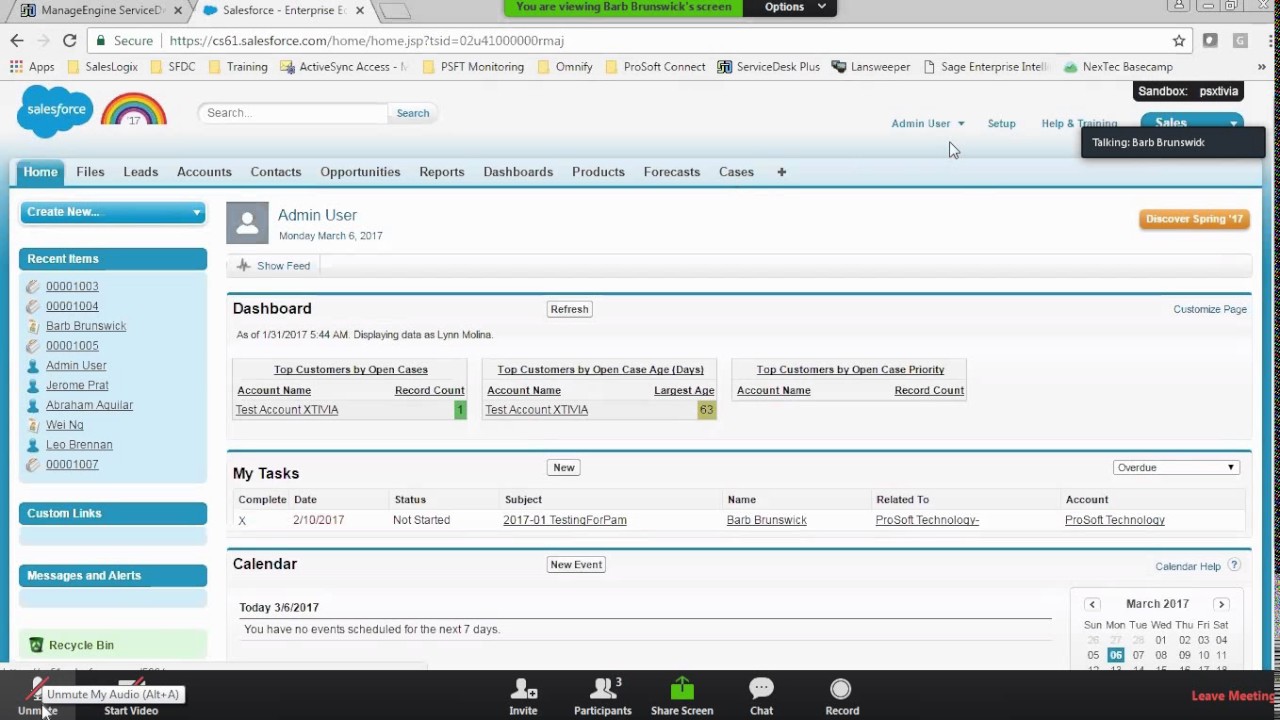Open the SalesLogix bookmark folder
The image size is (1280, 720).
102,67
